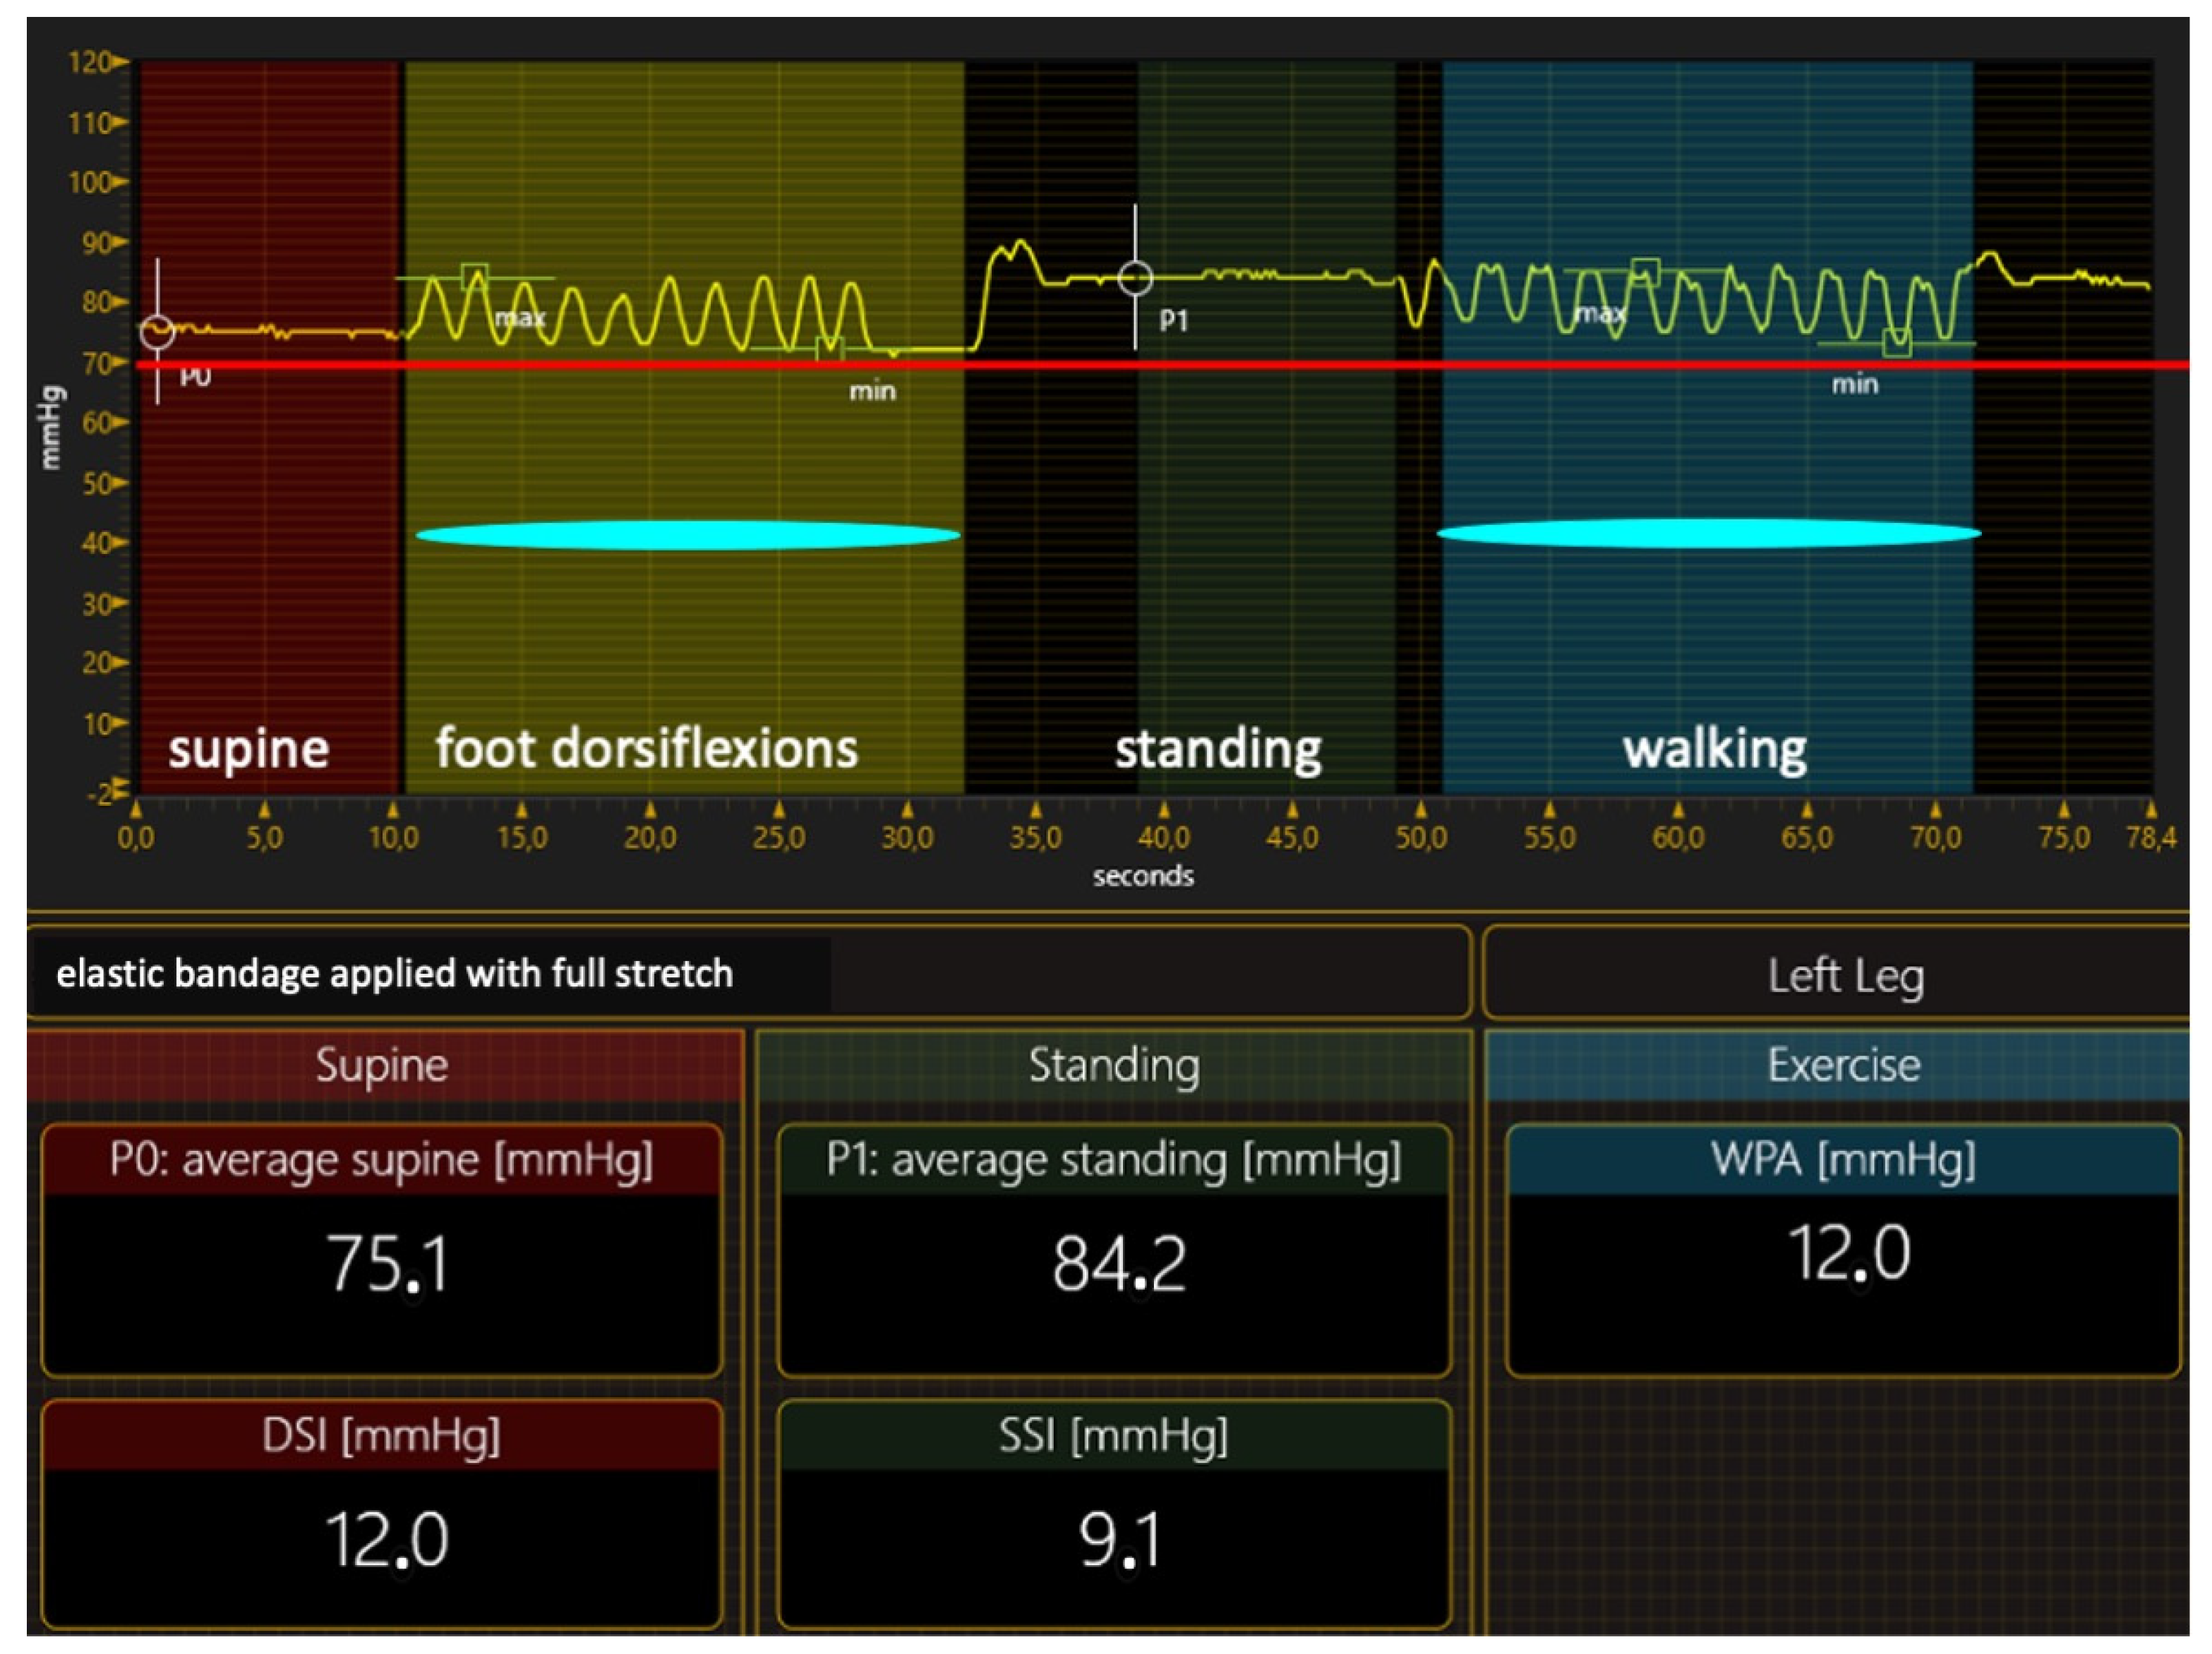The width and height of the screenshot is (2212, 1654).
Task: Click the 'elastic bandage applied with full stretch' field
Action: pos(395,973)
